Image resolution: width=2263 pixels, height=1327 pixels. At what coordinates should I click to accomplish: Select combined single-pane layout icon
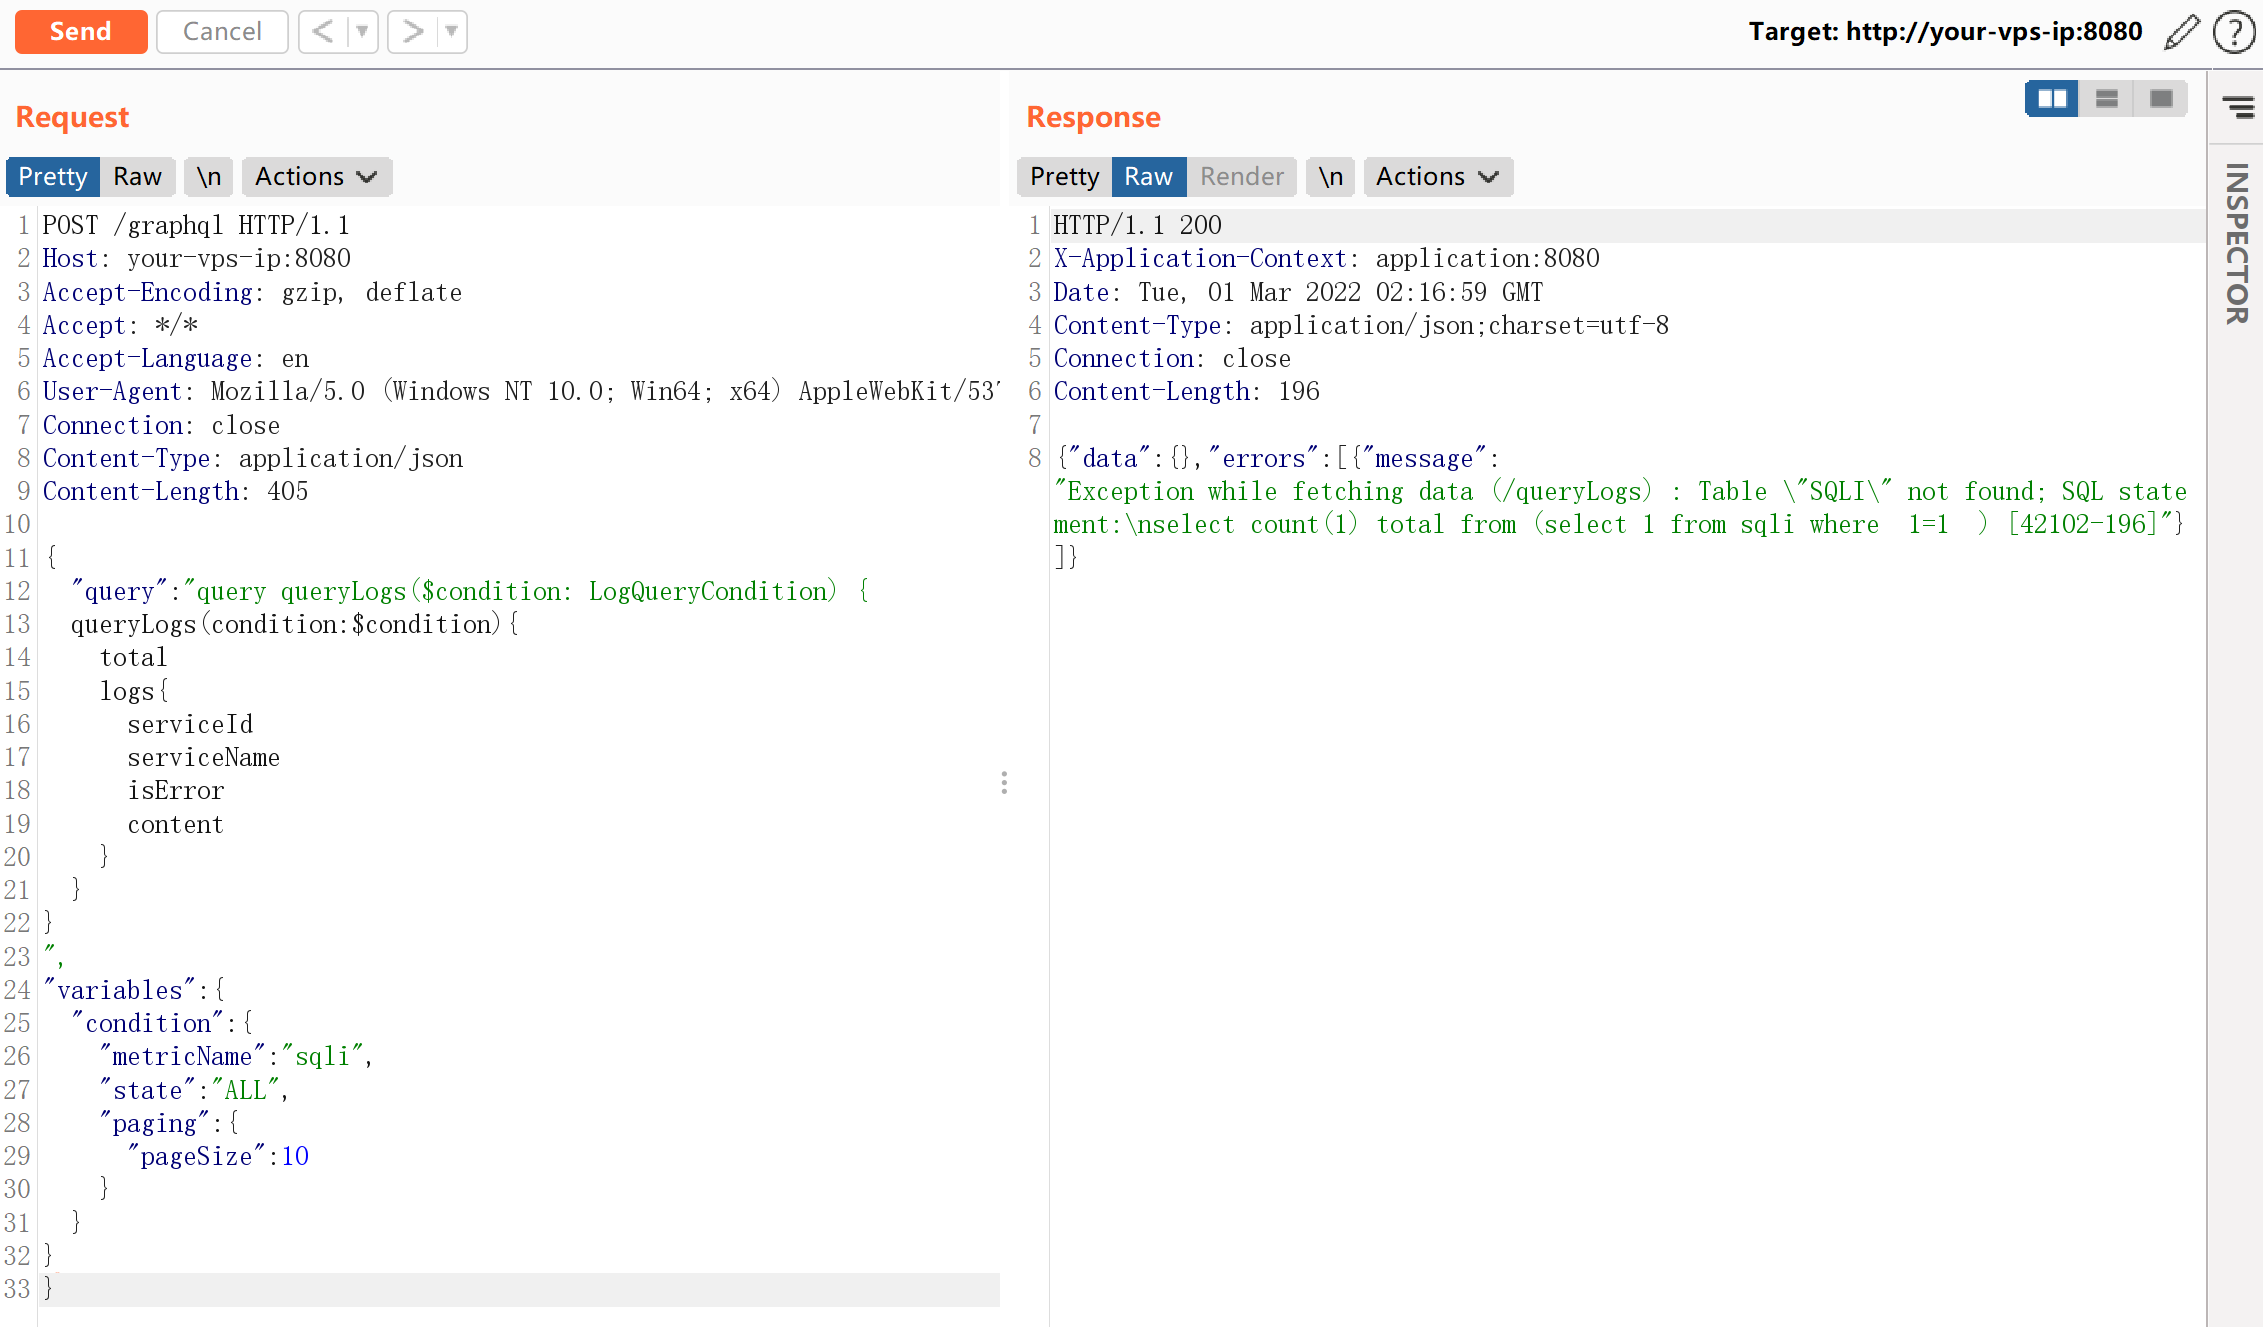pos(2160,99)
